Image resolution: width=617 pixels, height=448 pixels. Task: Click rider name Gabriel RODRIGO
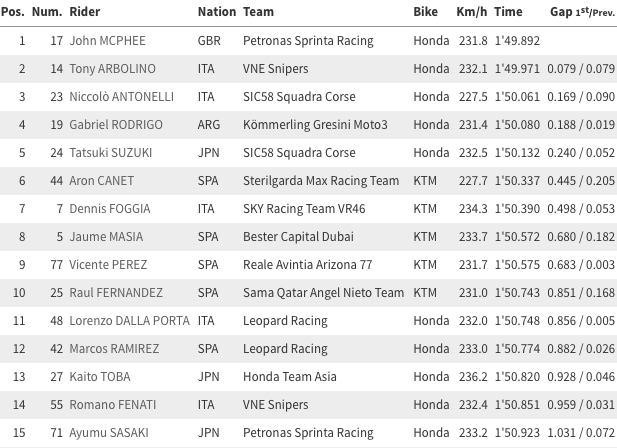(x=116, y=124)
